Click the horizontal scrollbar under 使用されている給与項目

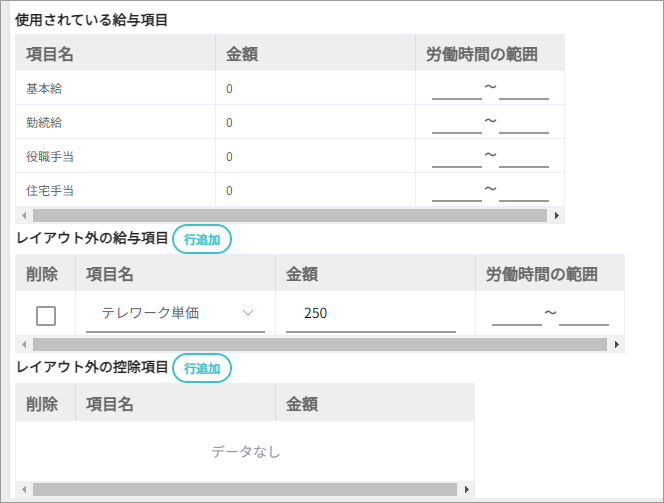(x=290, y=216)
